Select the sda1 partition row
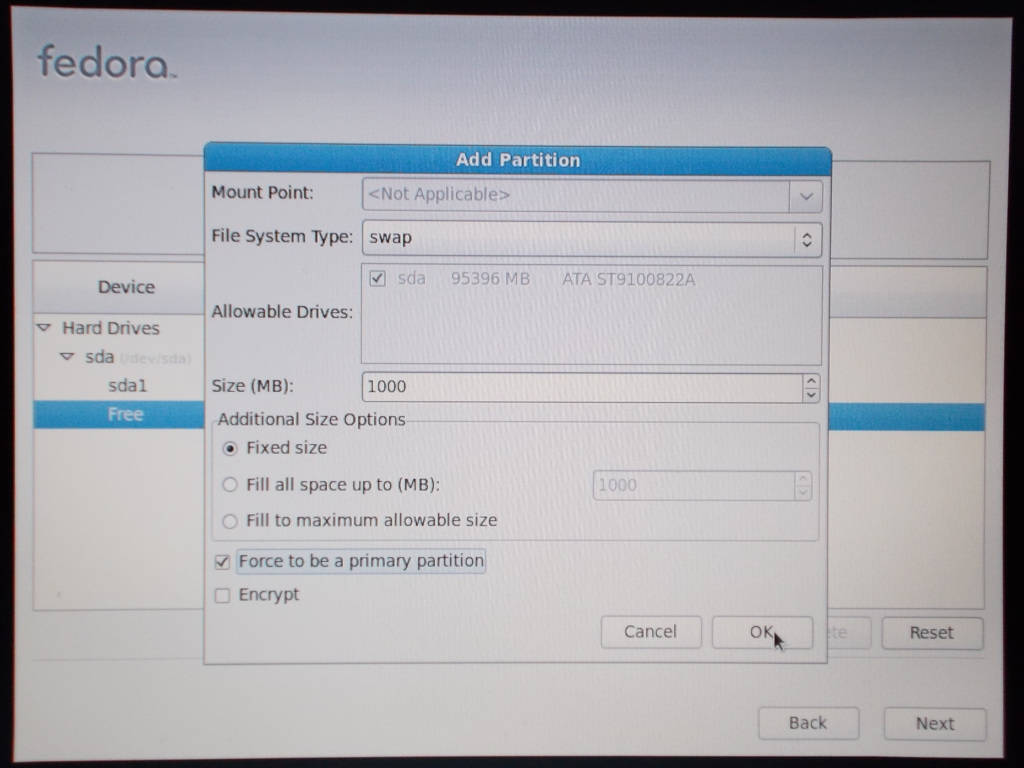The width and height of the screenshot is (1024, 768). click(128, 386)
